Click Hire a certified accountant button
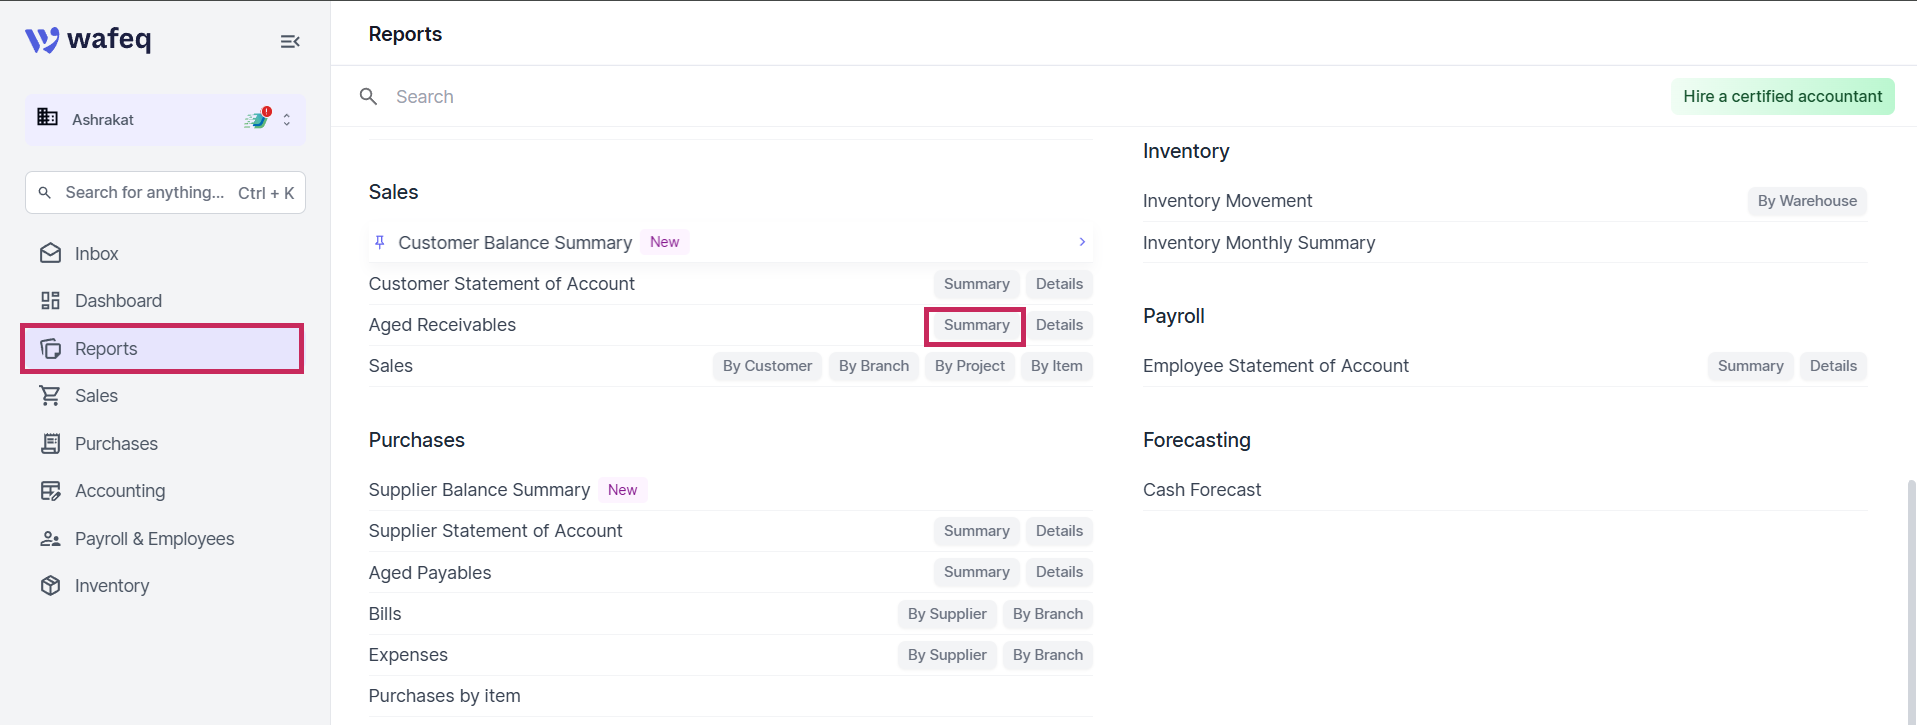This screenshot has height=725, width=1917. click(x=1782, y=96)
